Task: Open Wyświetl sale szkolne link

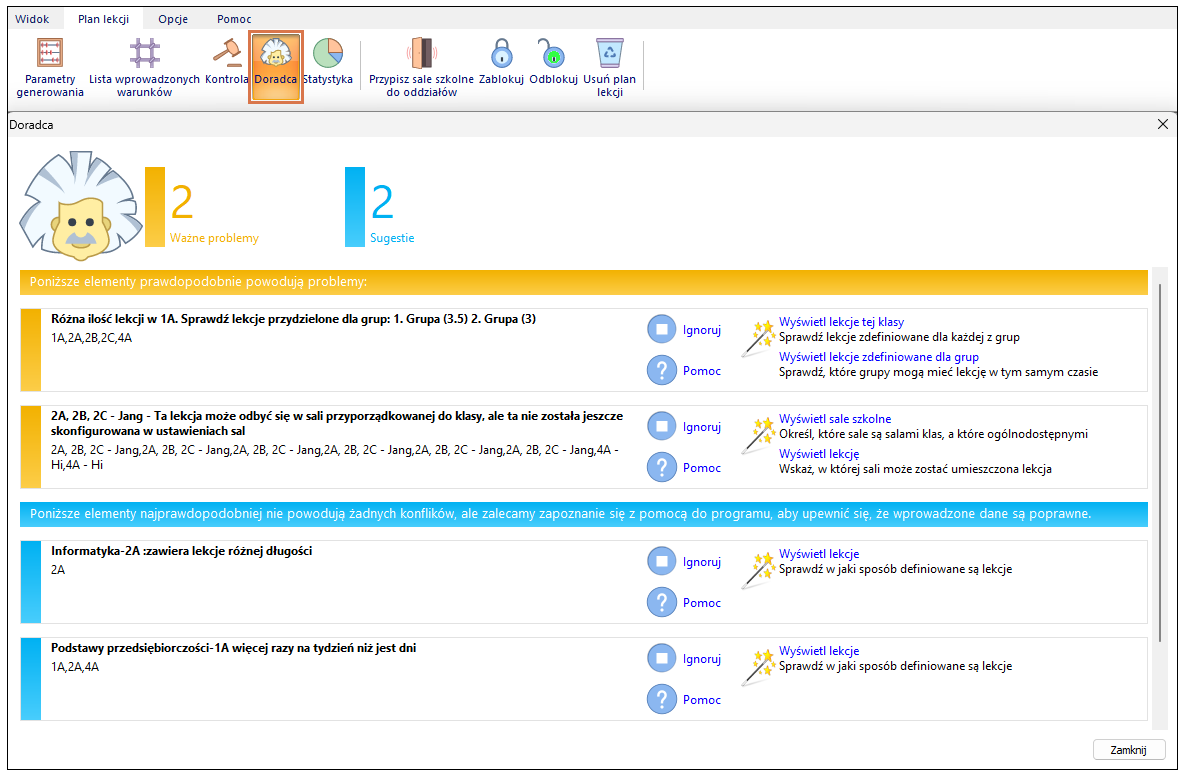Action: (835, 419)
